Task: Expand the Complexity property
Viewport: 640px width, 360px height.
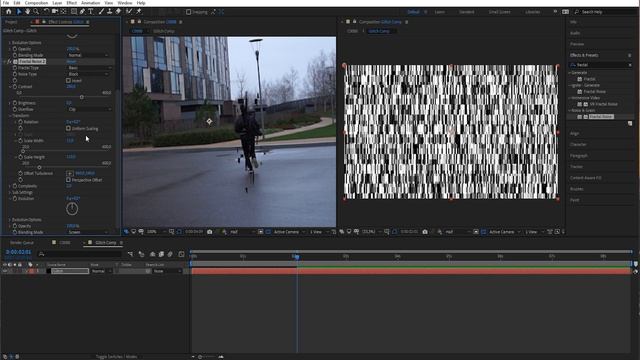Action: click(x=10, y=186)
